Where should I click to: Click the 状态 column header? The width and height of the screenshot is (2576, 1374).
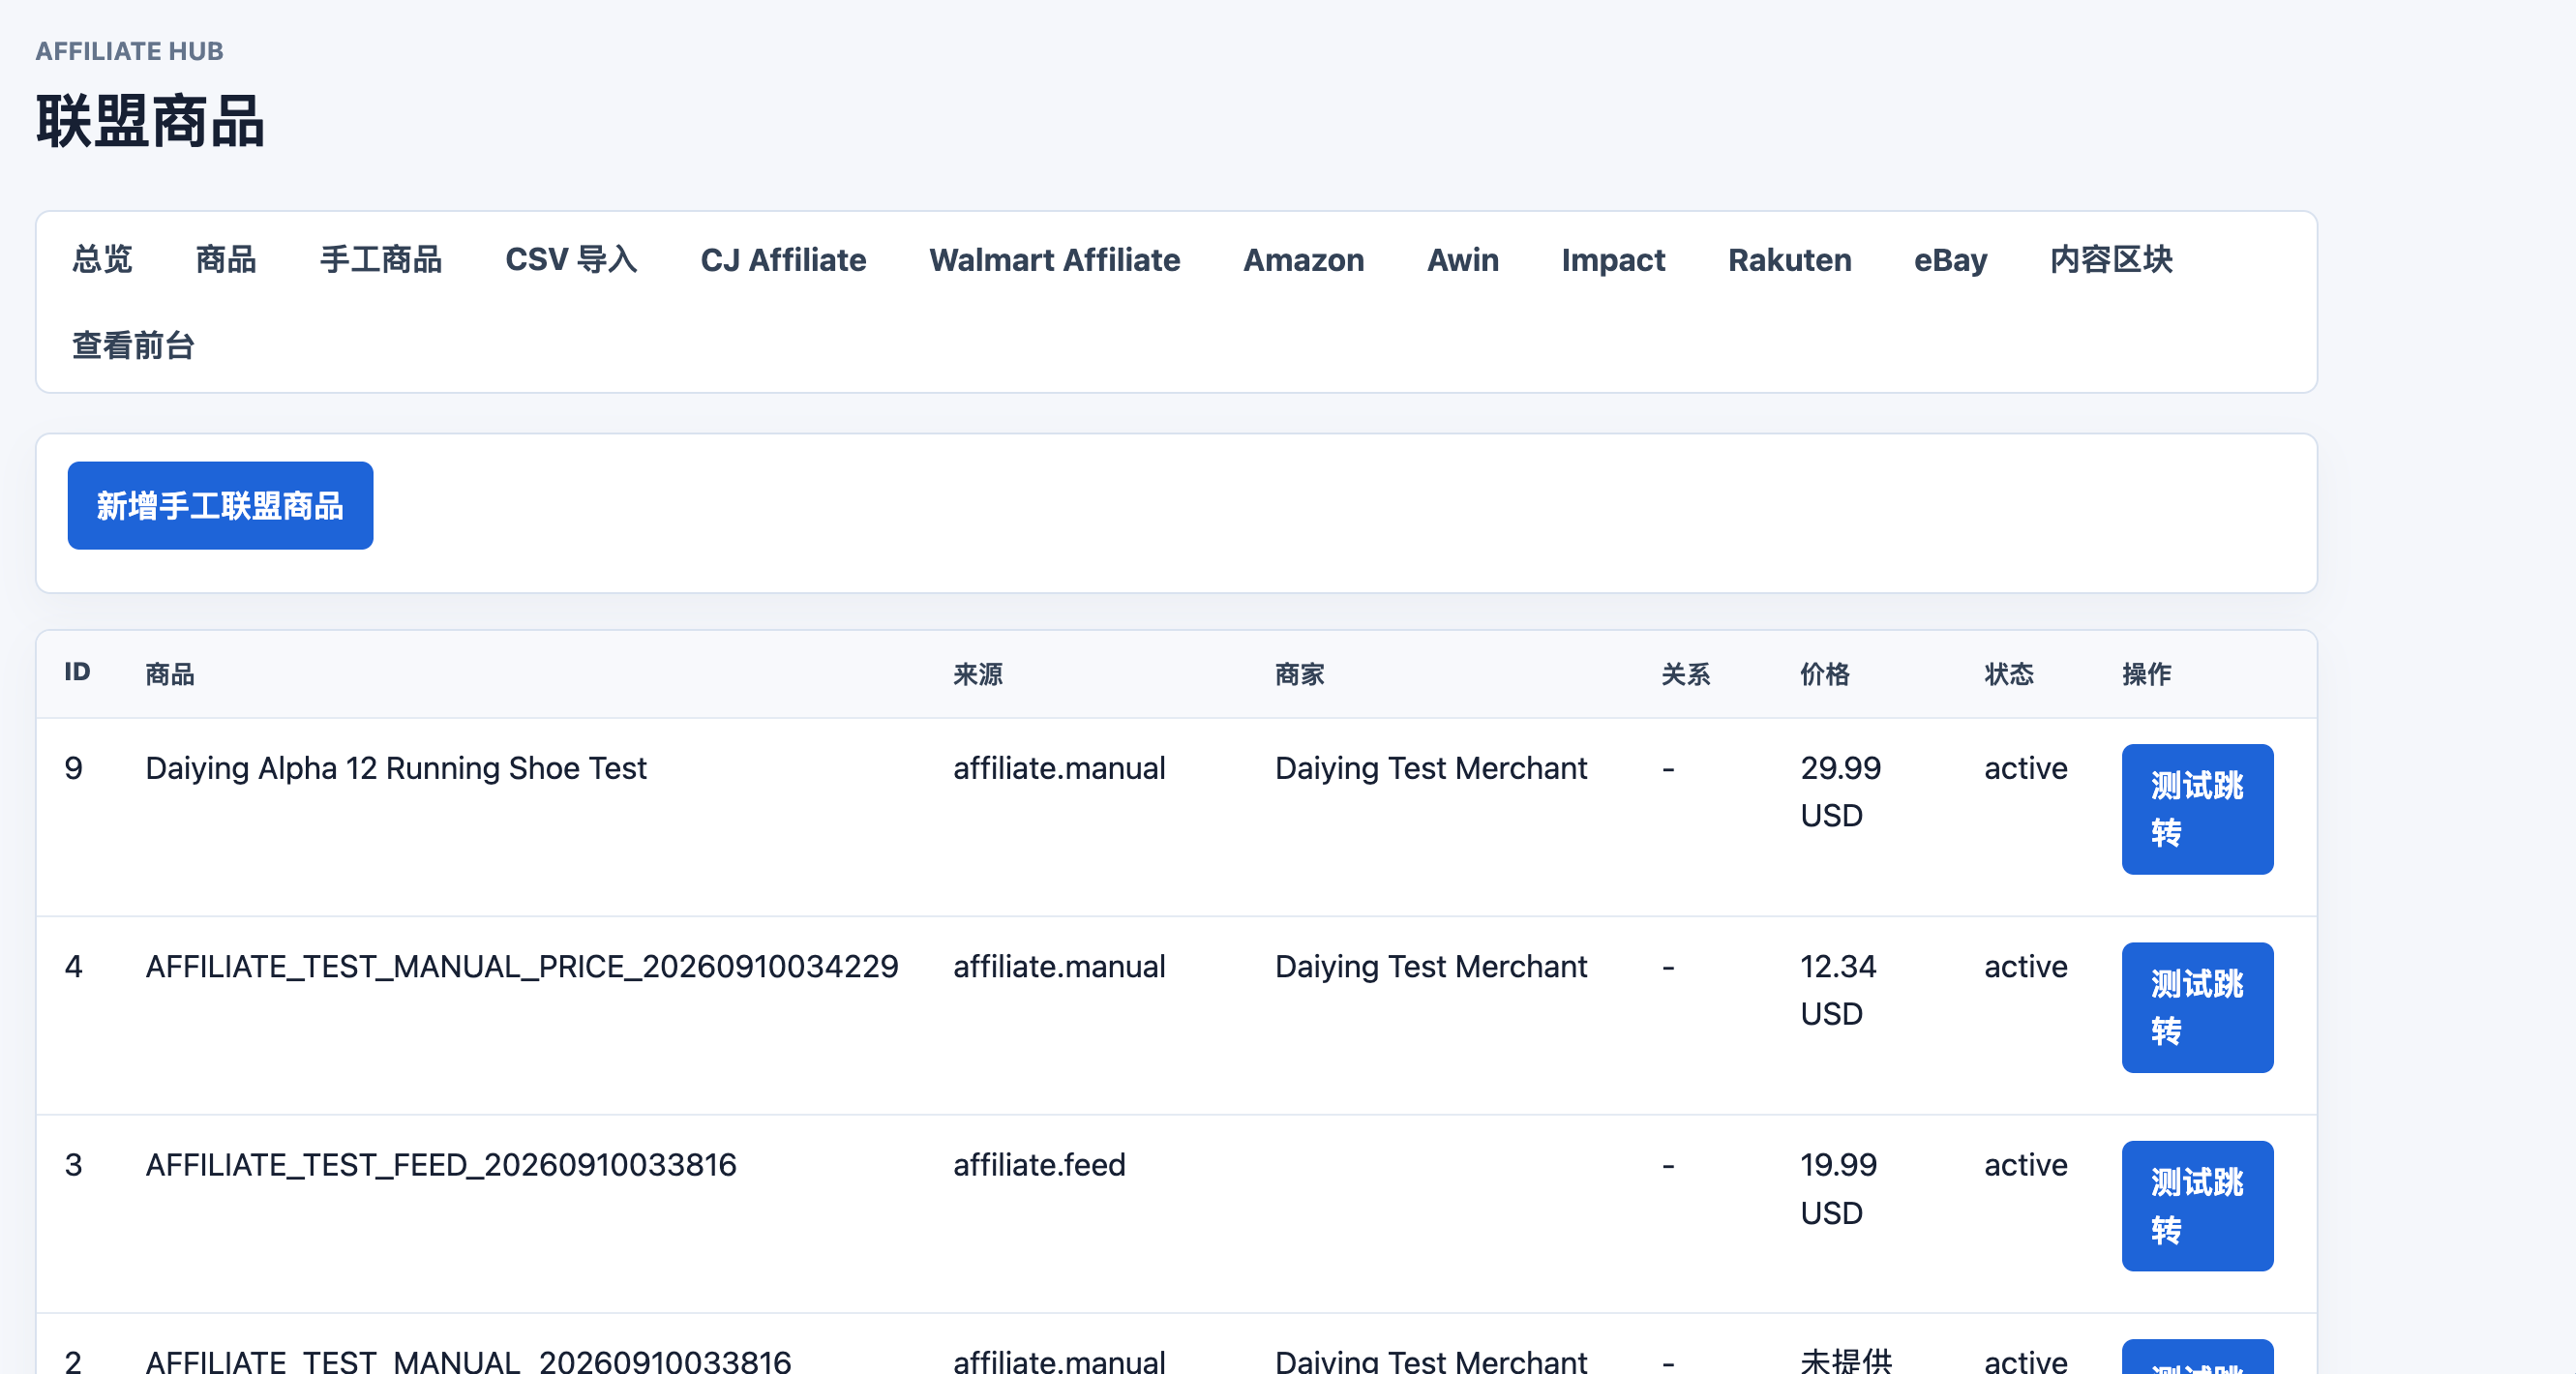pyautogui.click(x=2008, y=674)
